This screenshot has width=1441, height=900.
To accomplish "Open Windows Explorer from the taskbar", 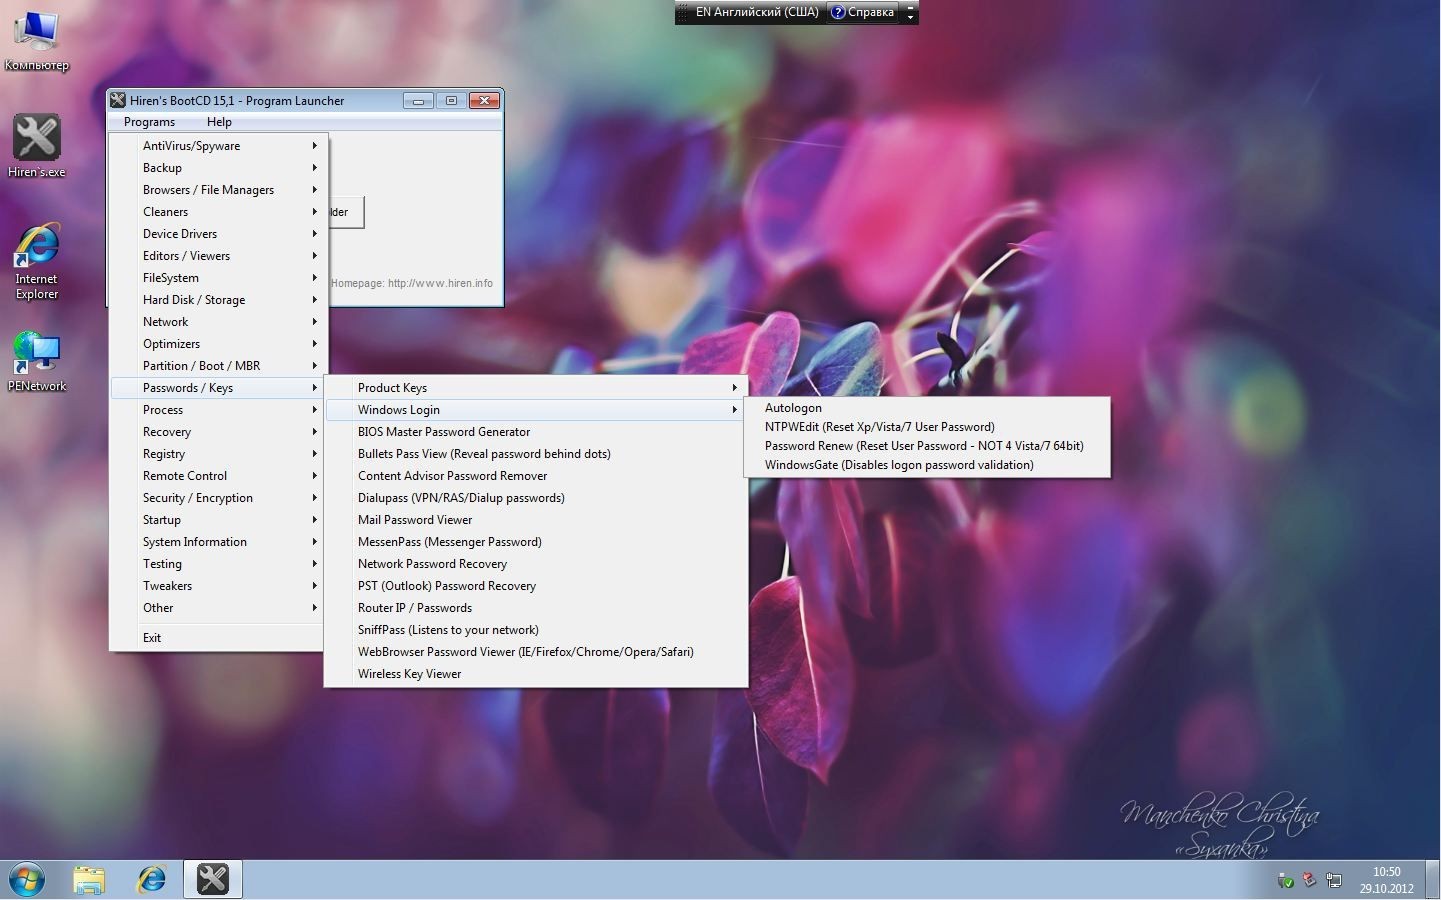I will click(x=89, y=880).
